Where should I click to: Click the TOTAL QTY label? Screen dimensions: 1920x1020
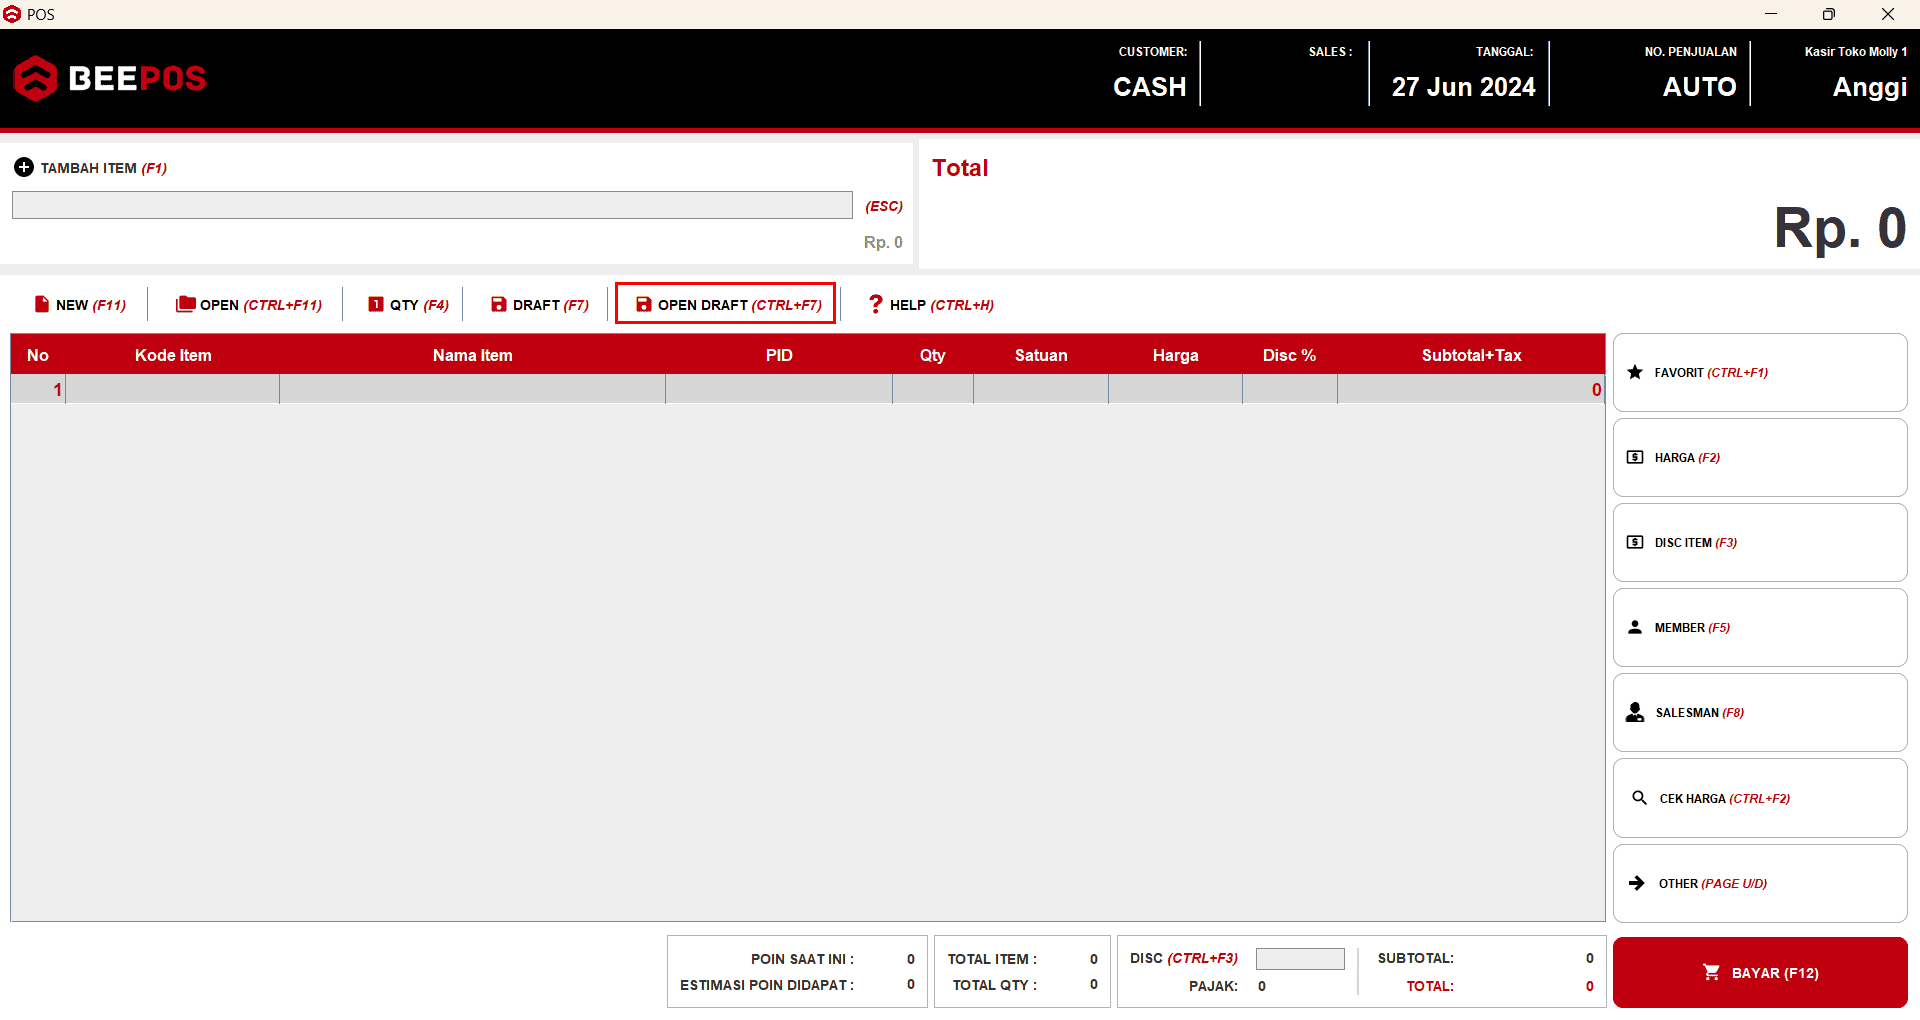(994, 985)
